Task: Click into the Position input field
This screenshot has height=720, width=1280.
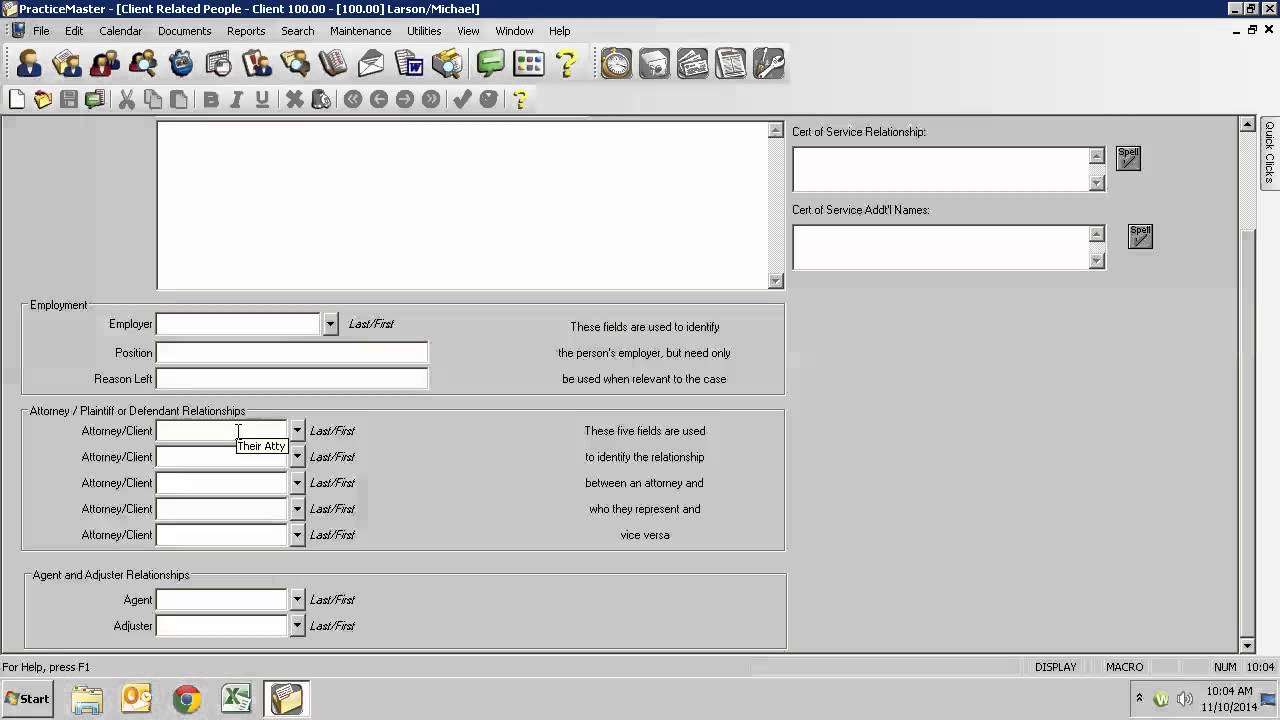Action: click(x=292, y=353)
